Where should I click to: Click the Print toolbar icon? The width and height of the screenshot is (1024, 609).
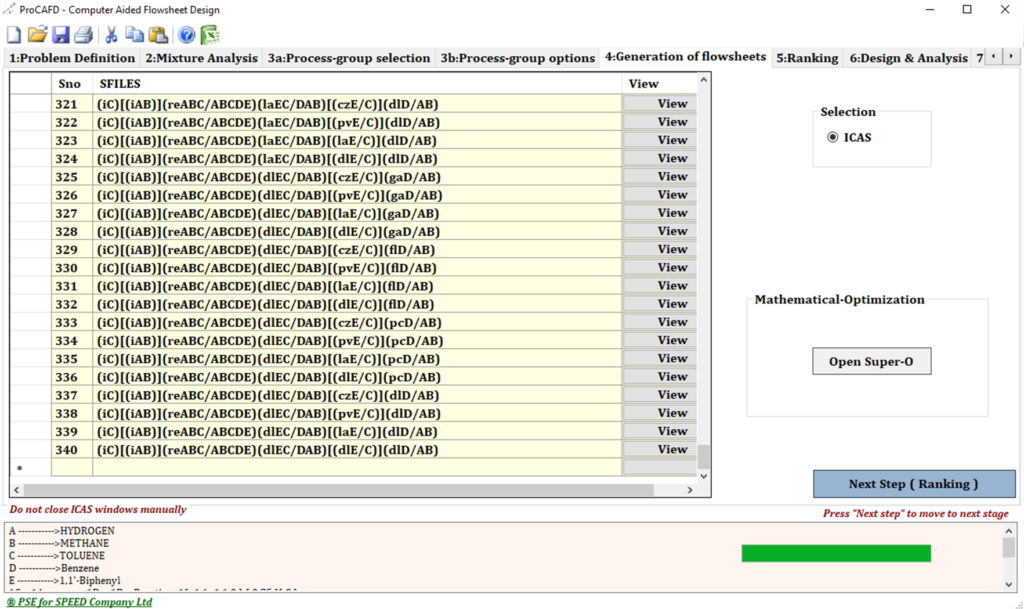point(84,35)
